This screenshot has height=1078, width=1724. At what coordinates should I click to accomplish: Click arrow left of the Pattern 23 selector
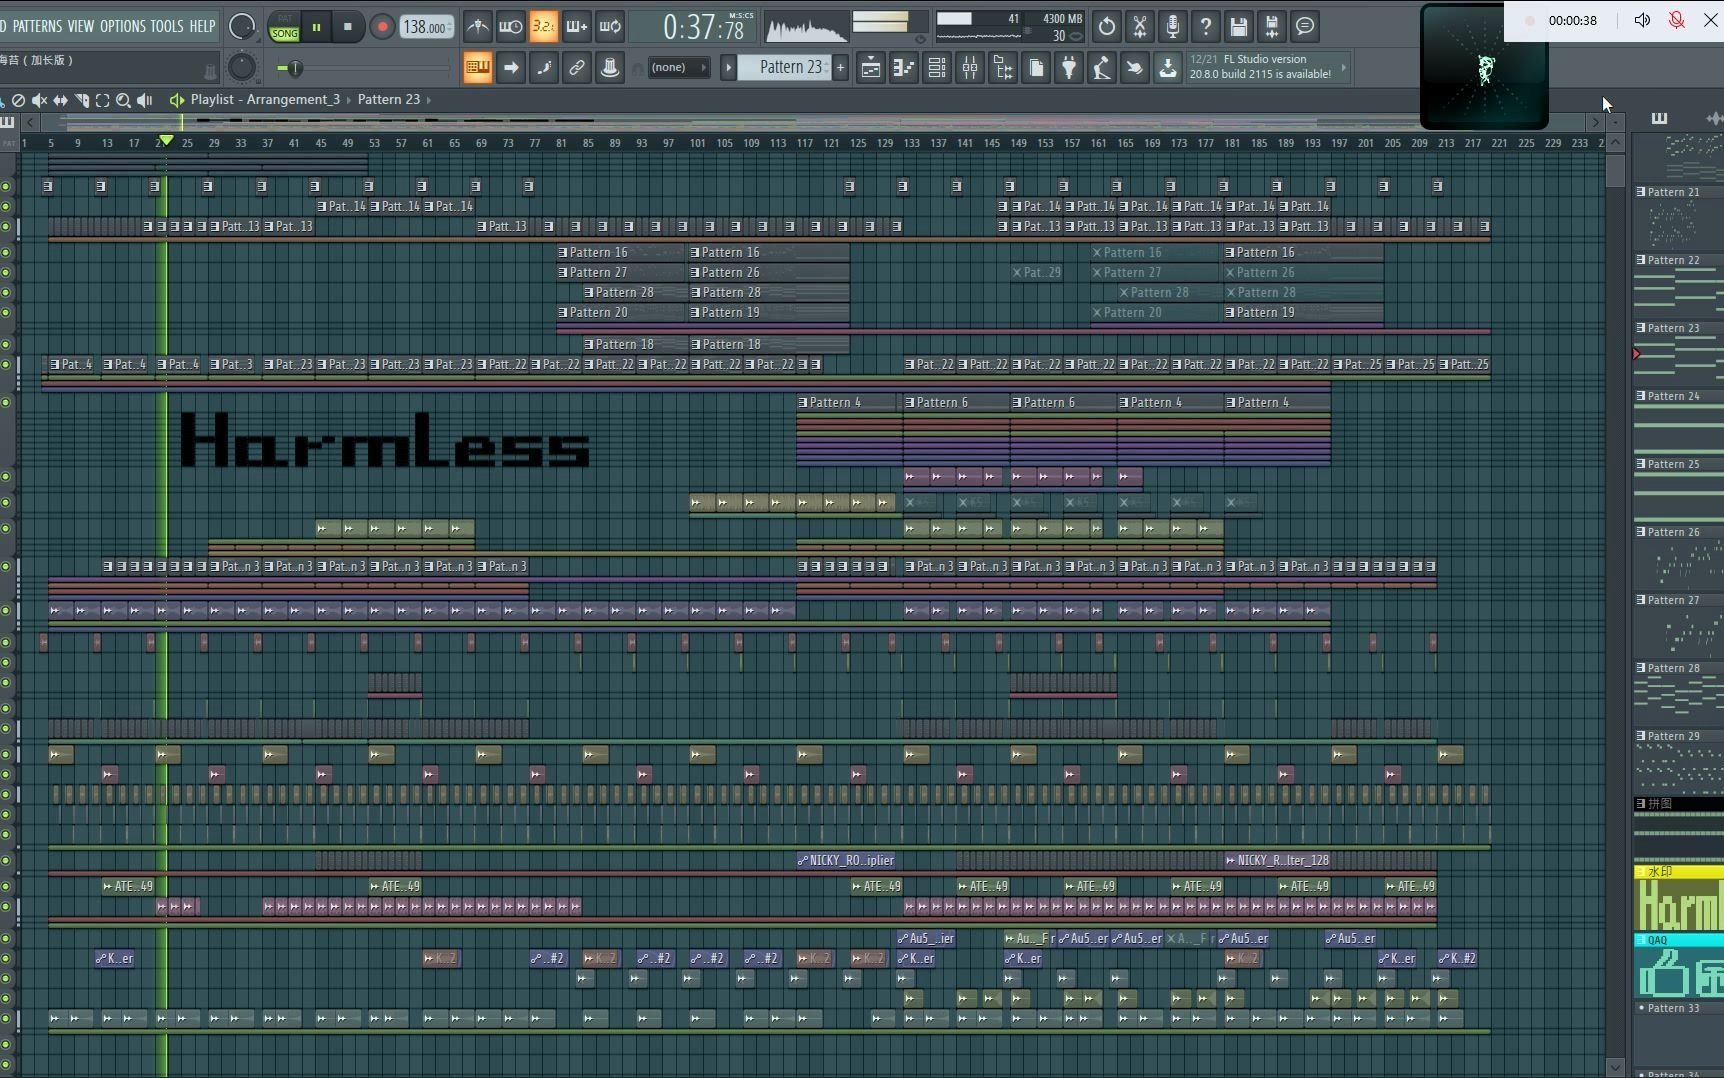point(728,68)
